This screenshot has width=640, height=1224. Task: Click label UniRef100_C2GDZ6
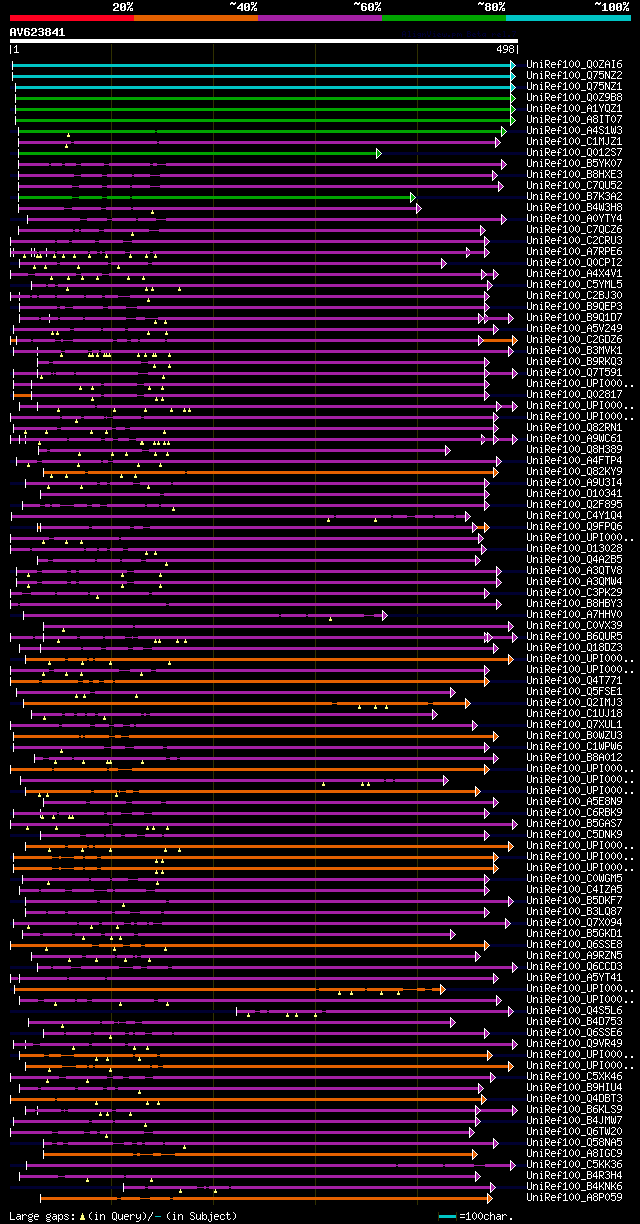574,339
